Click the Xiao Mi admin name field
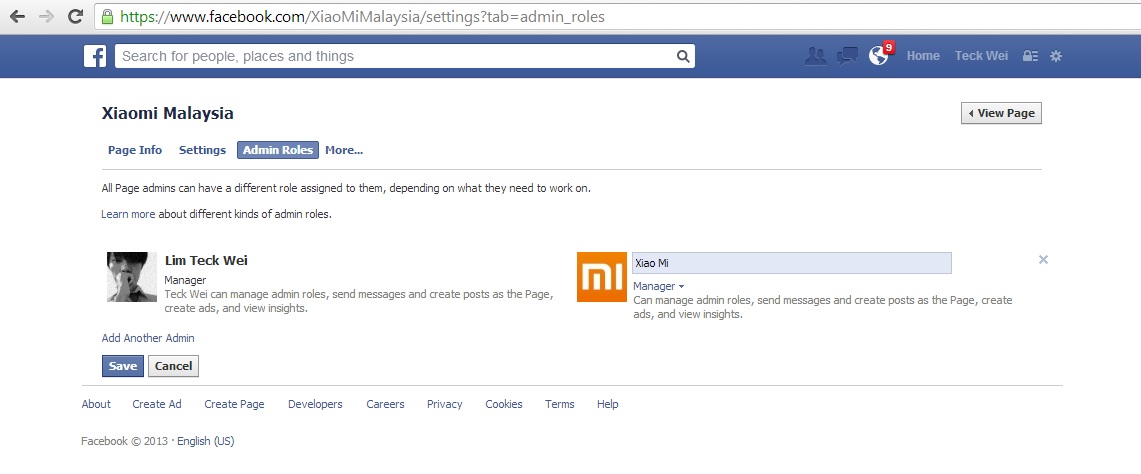Viewport: 1141px width, 474px height. (791, 263)
